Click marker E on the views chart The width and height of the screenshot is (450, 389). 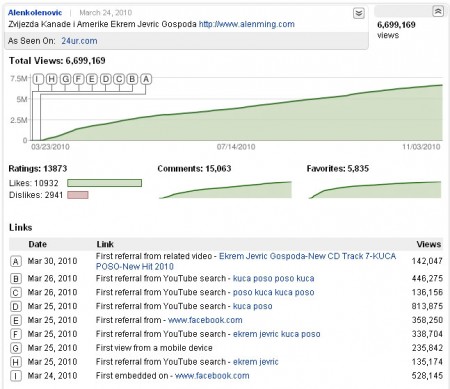(x=92, y=79)
